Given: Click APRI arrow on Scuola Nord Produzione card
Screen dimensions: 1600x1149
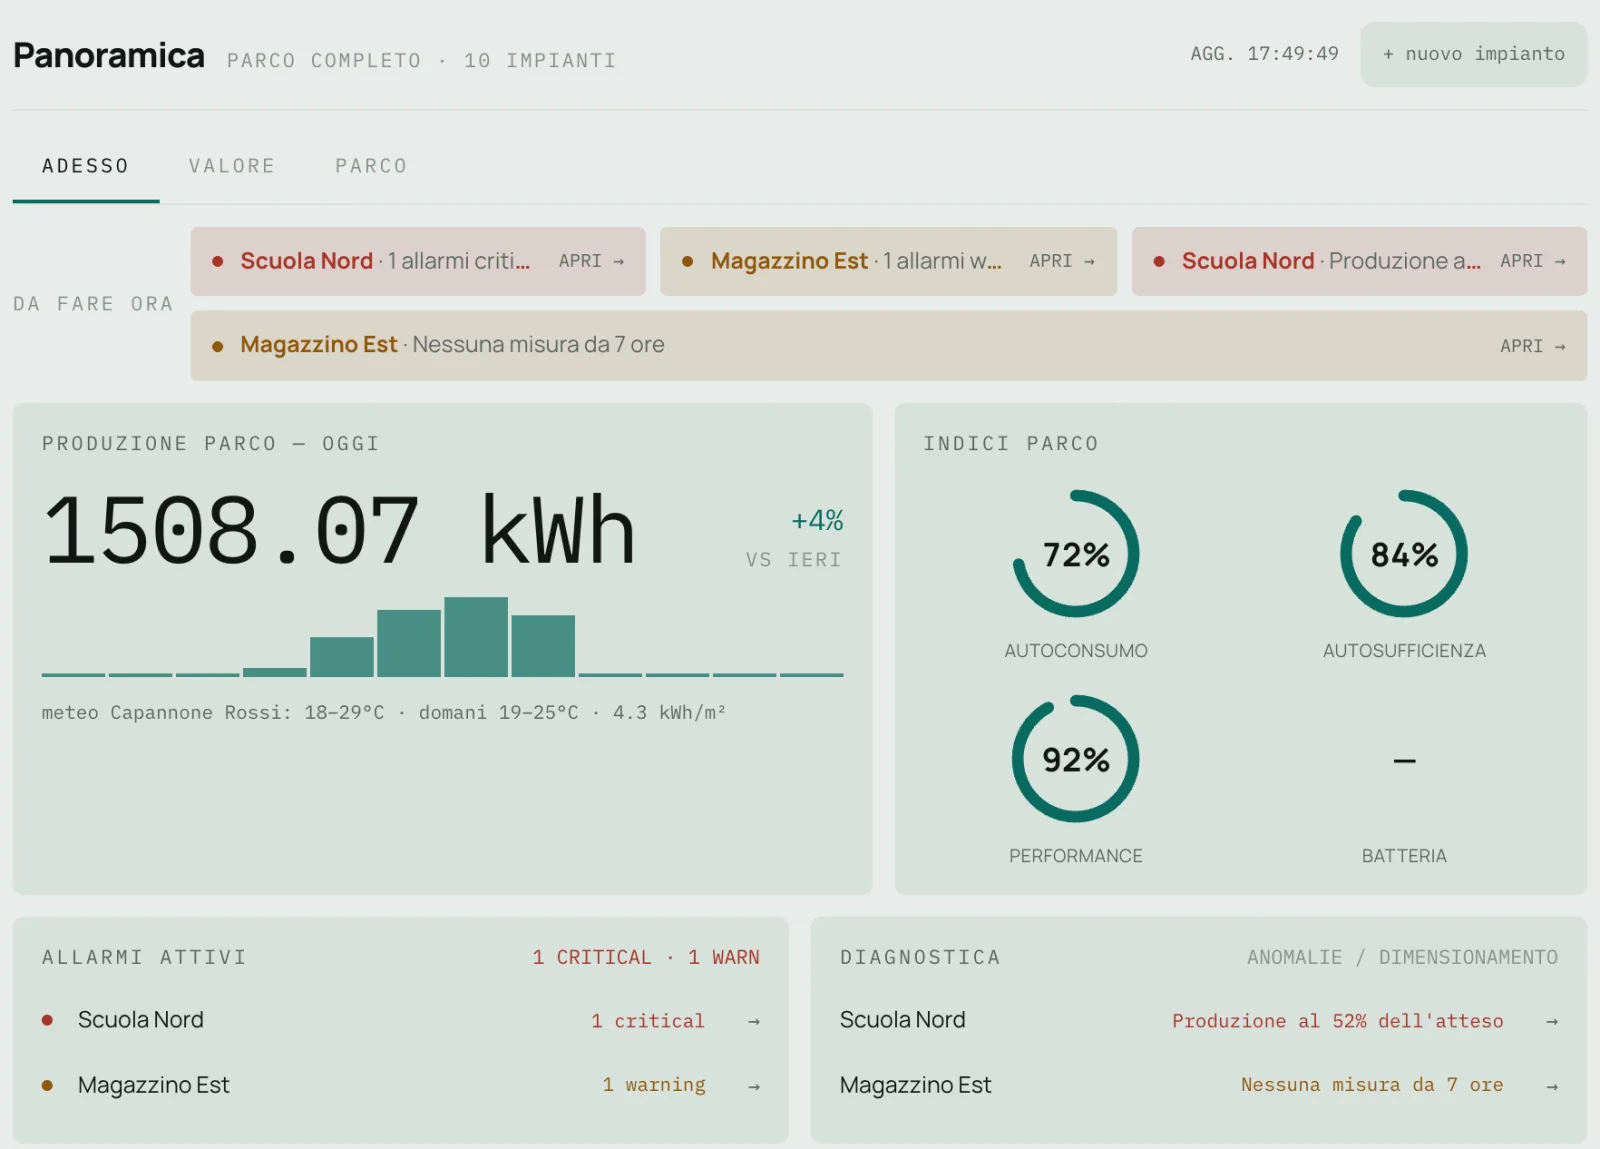Looking at the screenshot, I should tap(1532, 261).
